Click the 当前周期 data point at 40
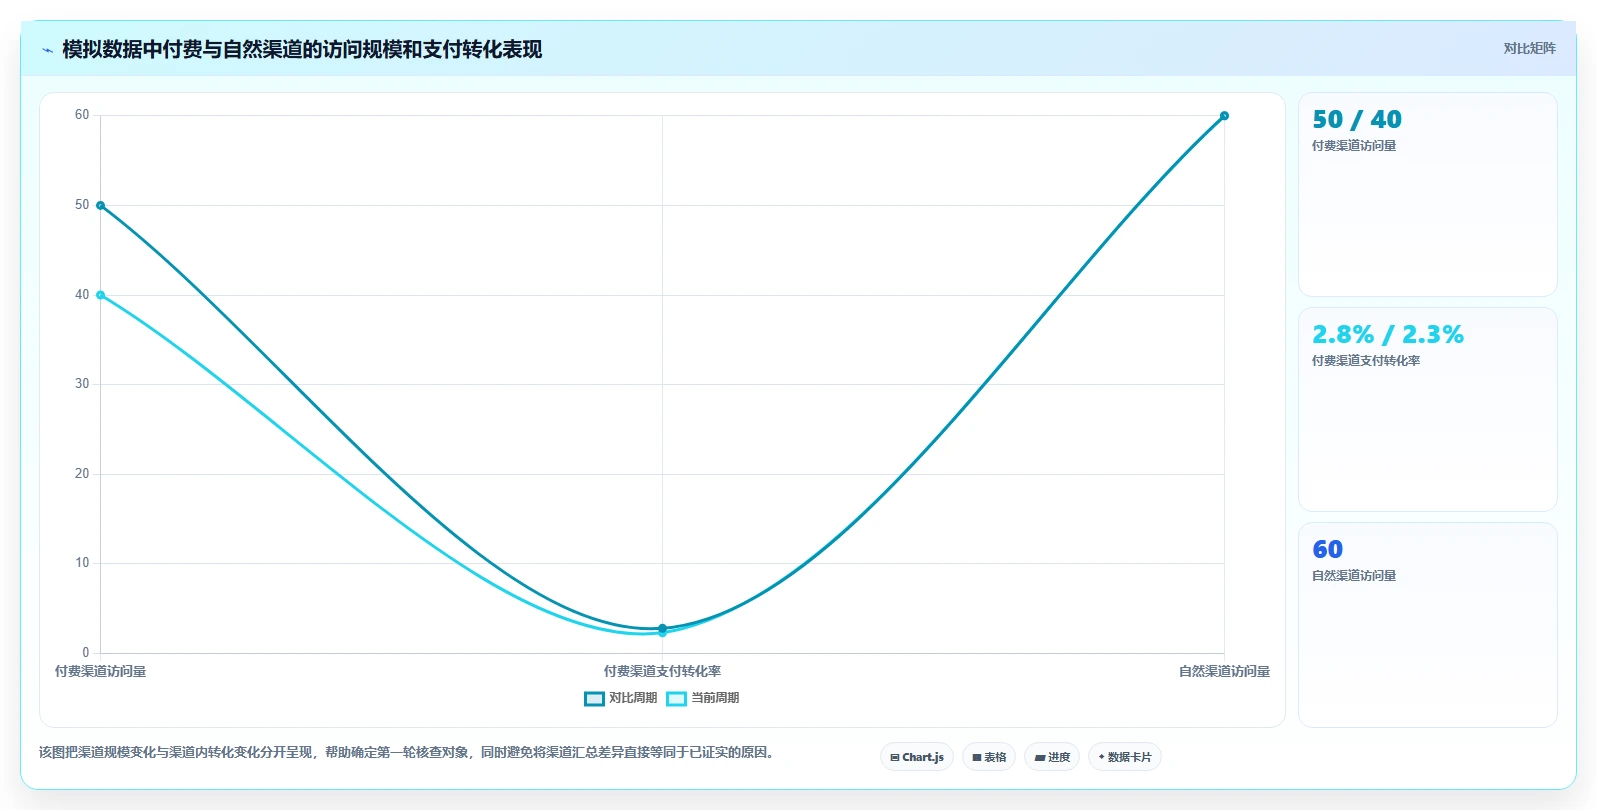The width and height of the screenshot is (1597, 810). [x=100, y=295]
